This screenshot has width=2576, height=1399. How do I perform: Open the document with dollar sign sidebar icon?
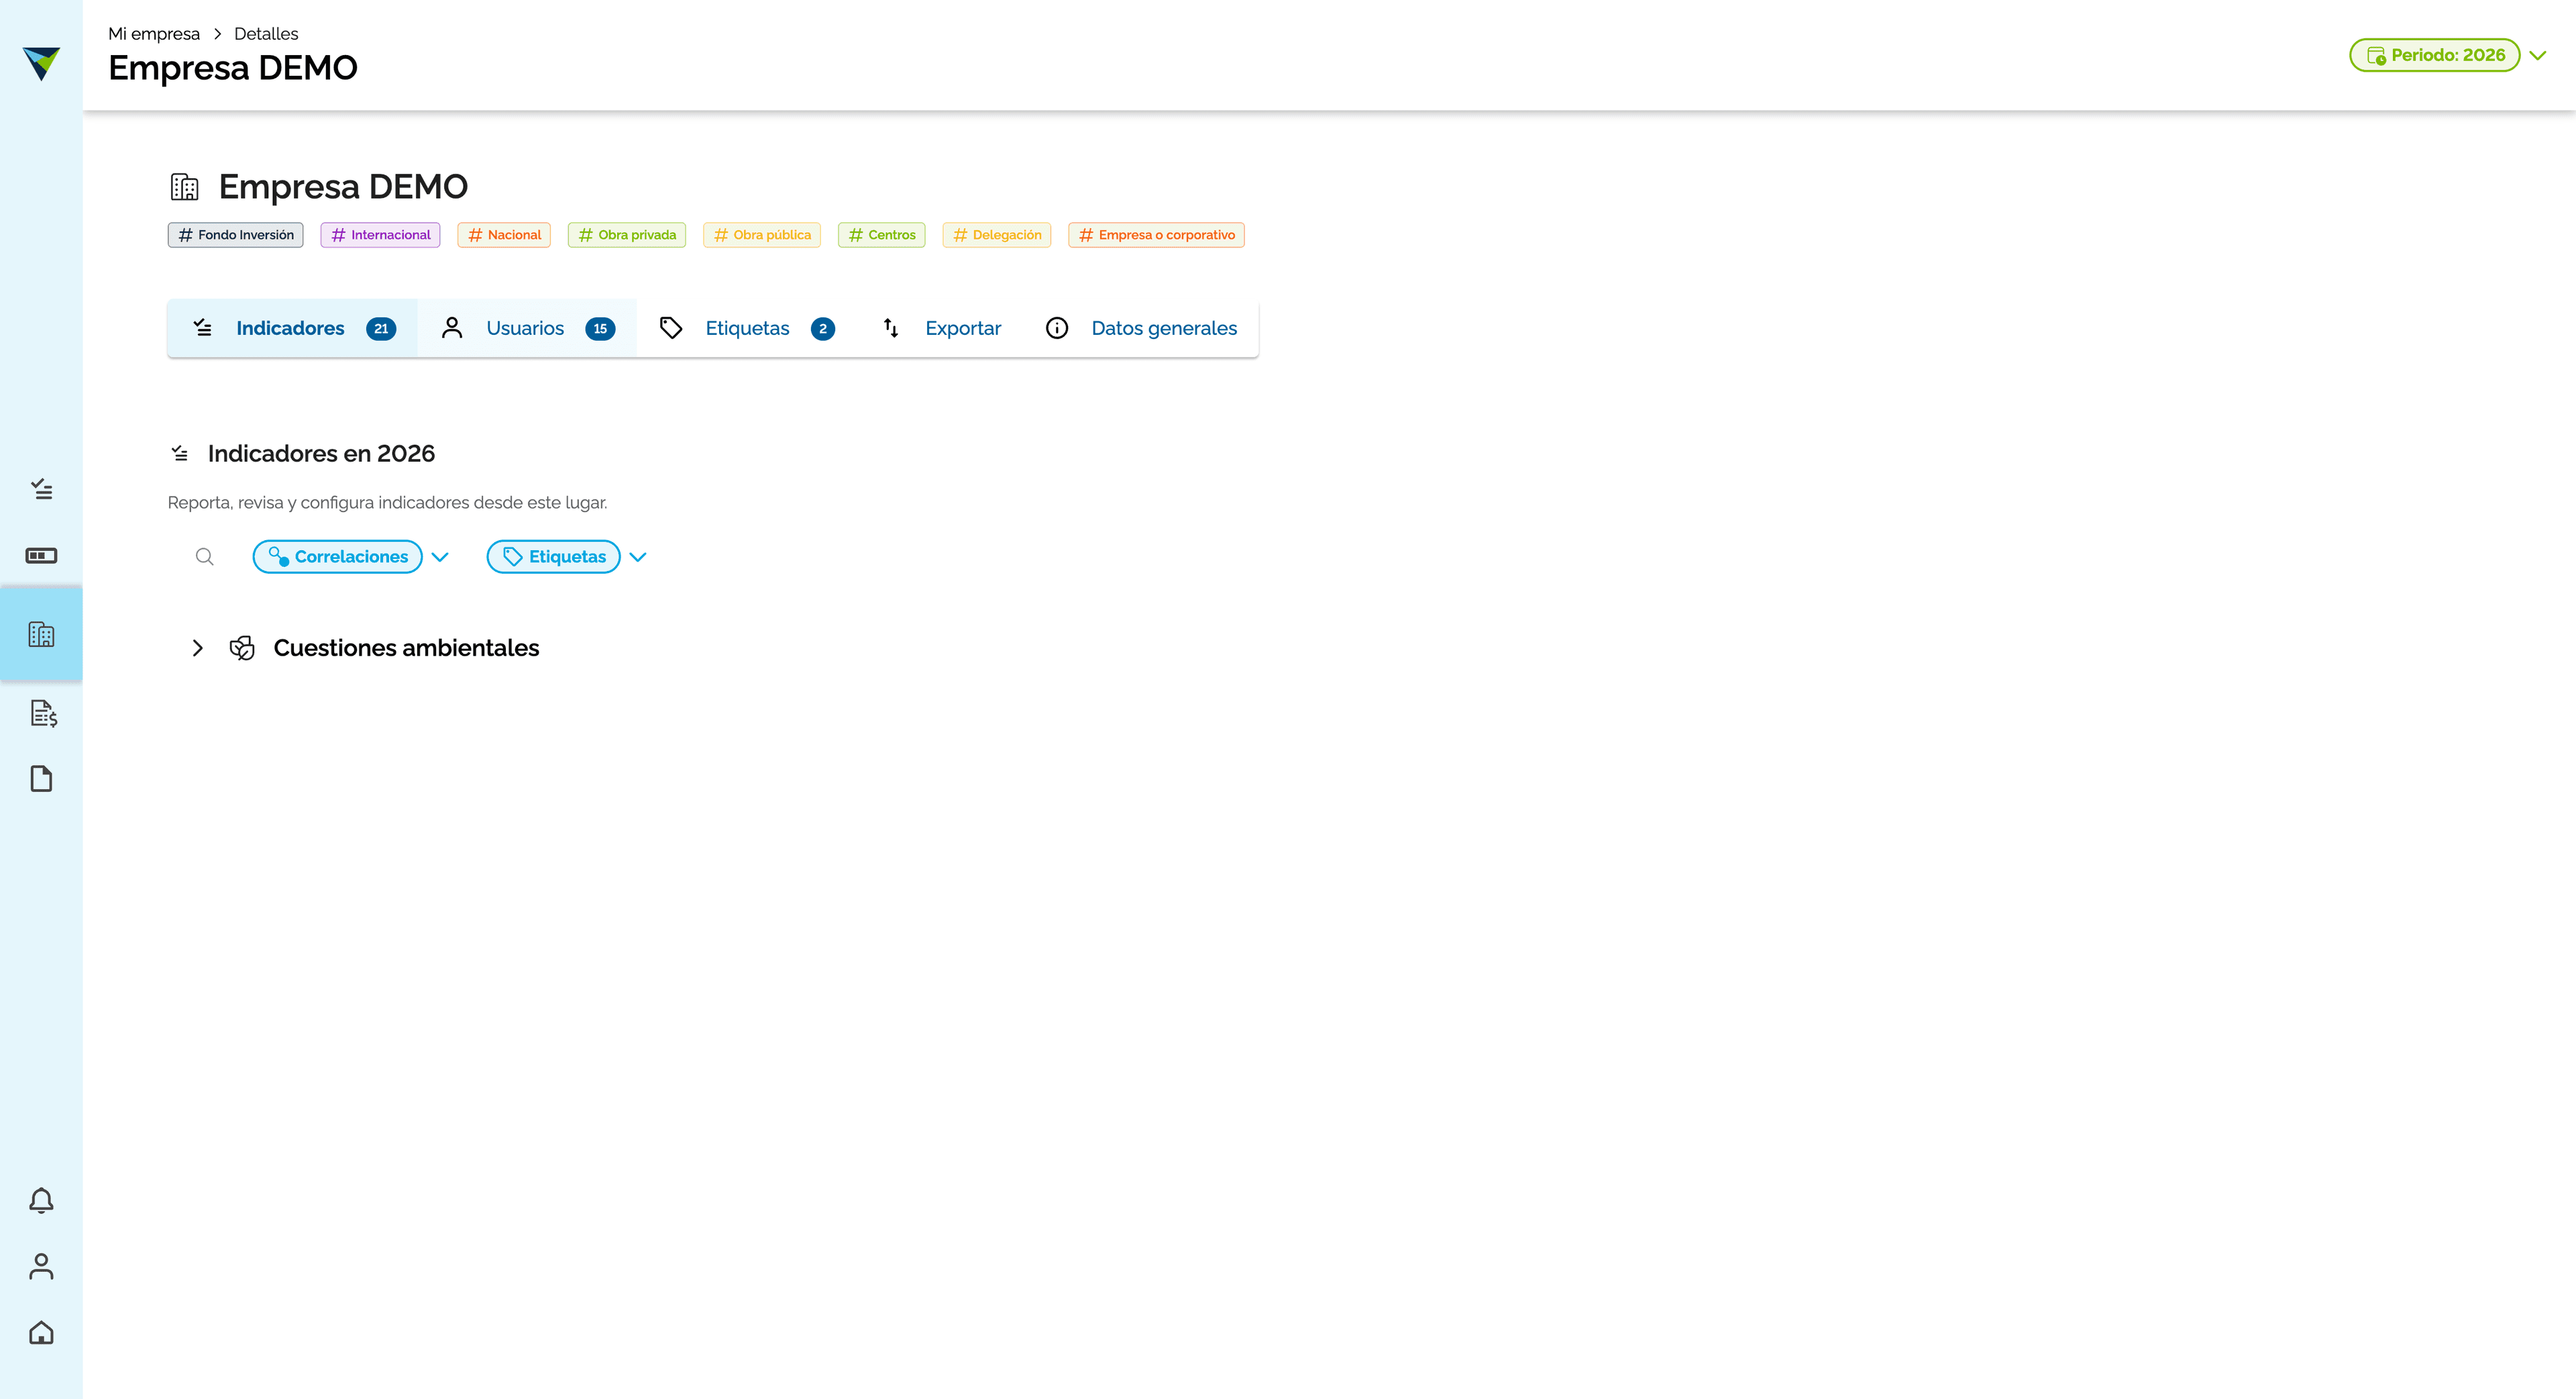coord(43,713)
